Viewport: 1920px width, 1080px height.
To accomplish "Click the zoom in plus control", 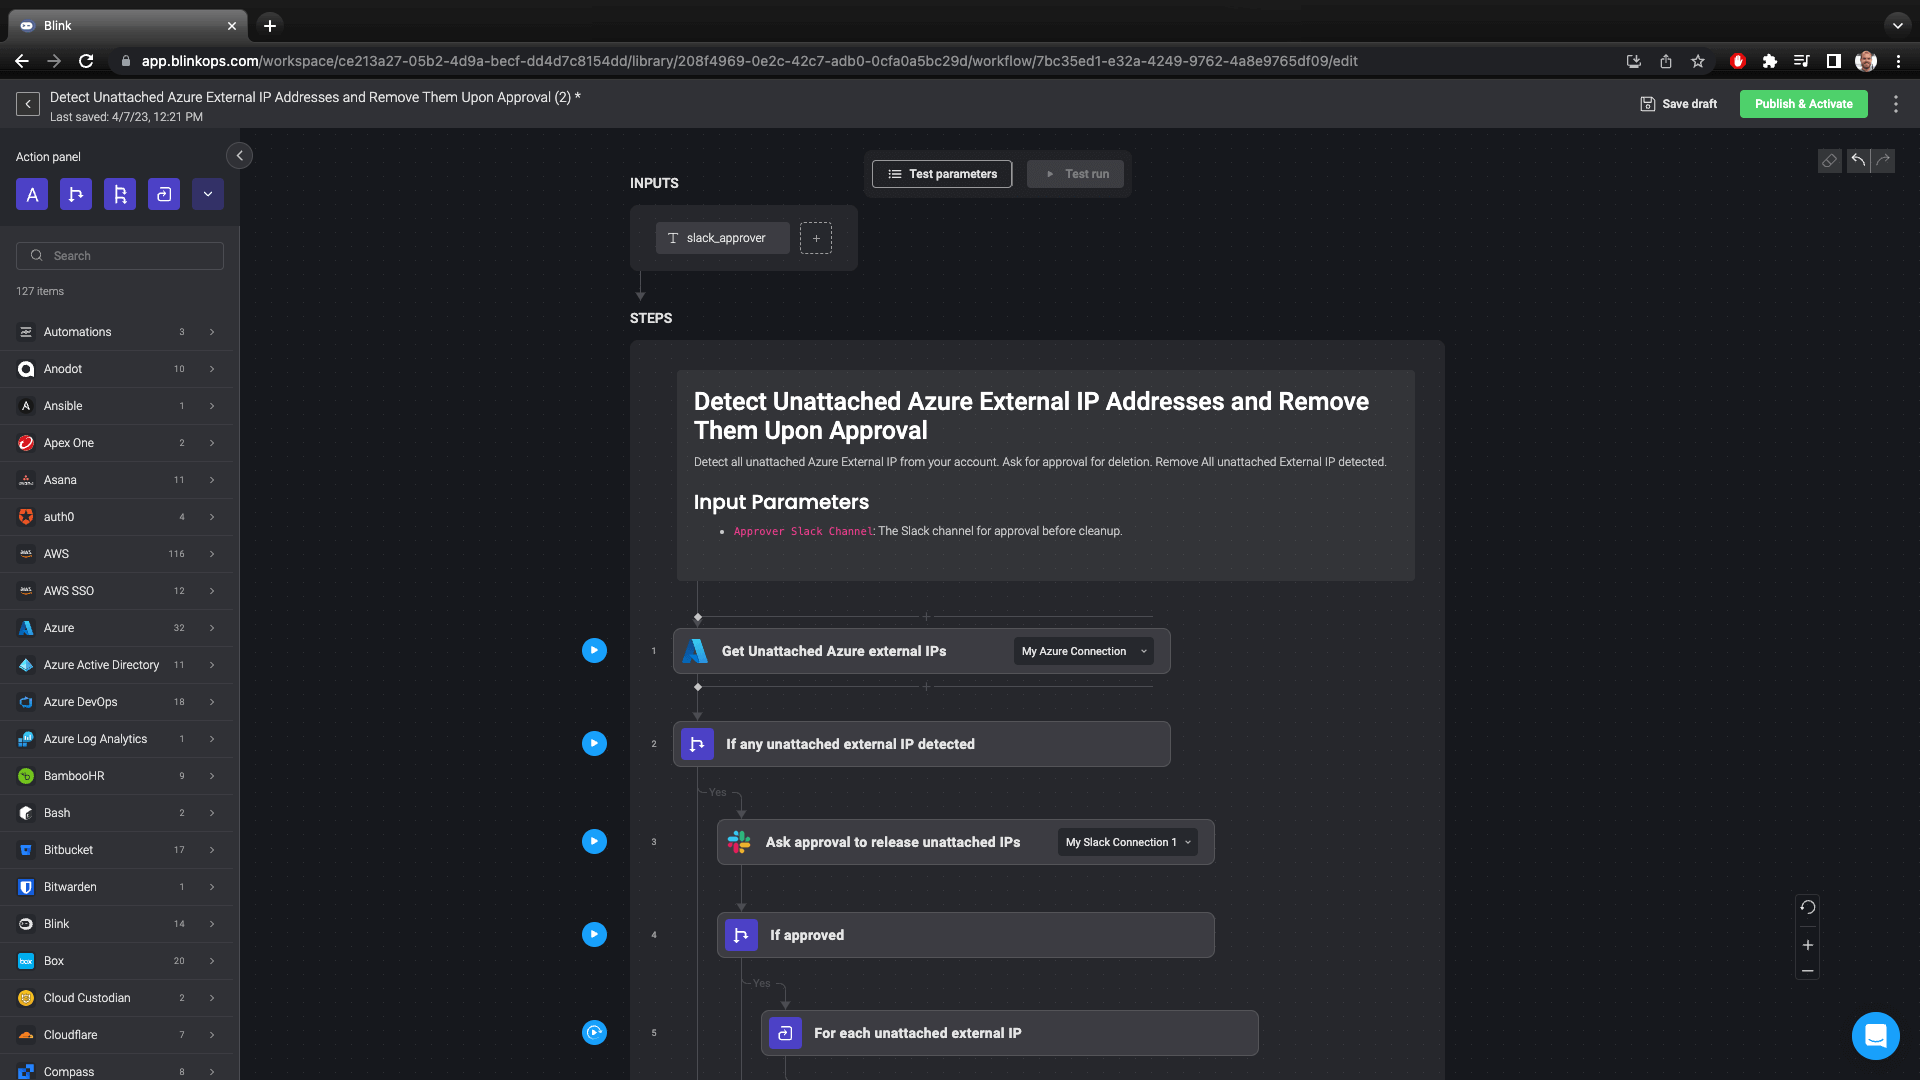I will pos(1808,944).
